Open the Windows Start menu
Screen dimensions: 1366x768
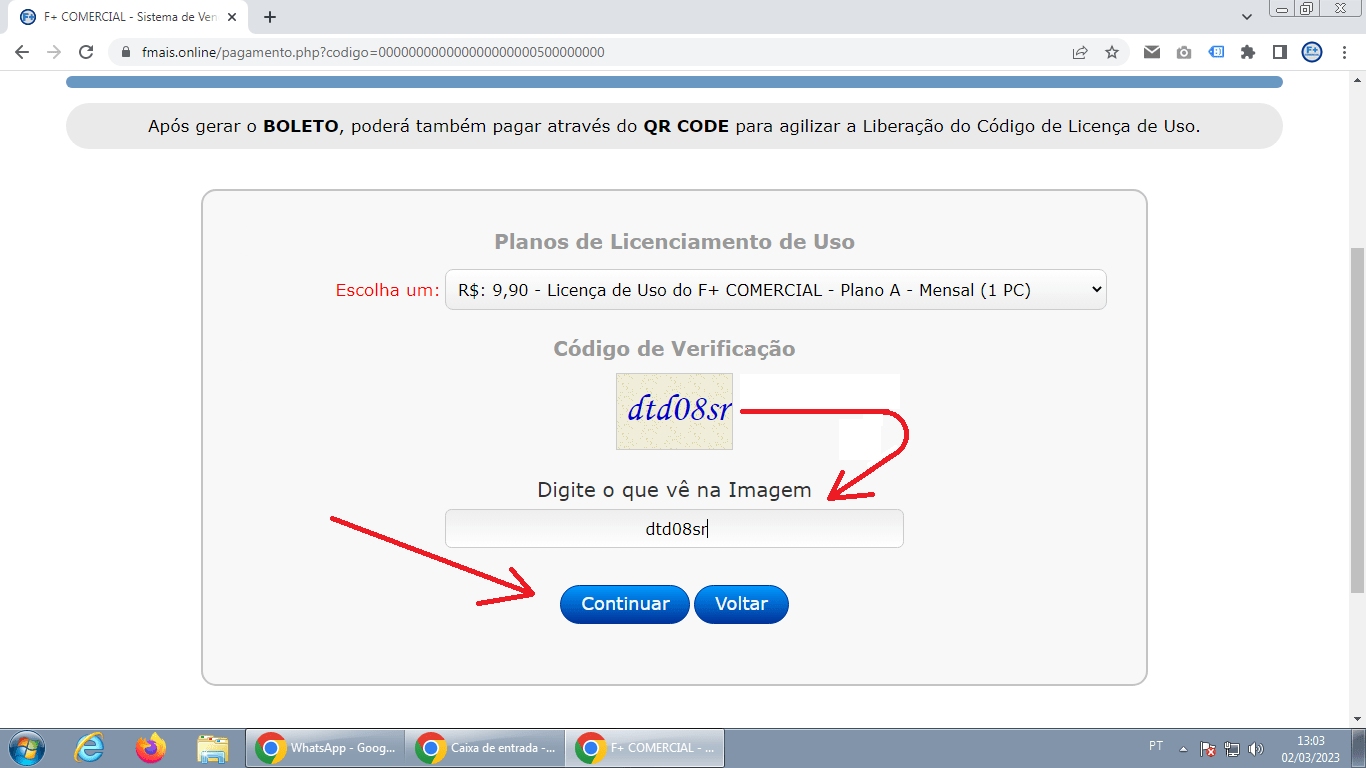(26, 748)
